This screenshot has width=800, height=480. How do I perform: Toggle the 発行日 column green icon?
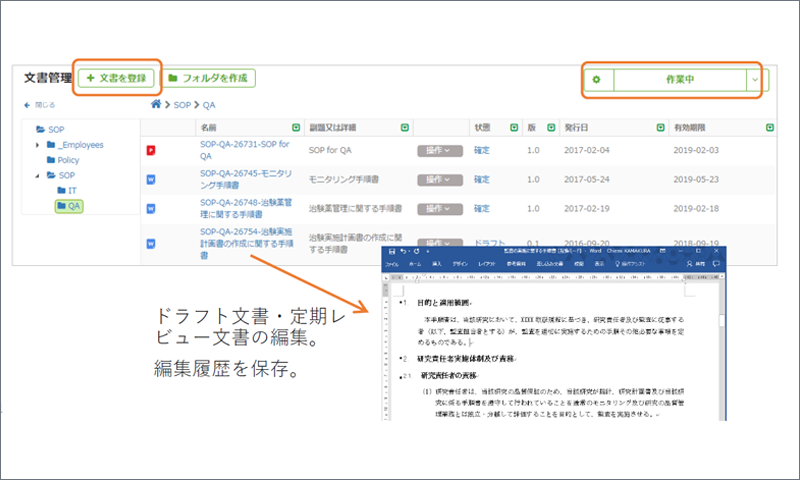tap(661, 128)
